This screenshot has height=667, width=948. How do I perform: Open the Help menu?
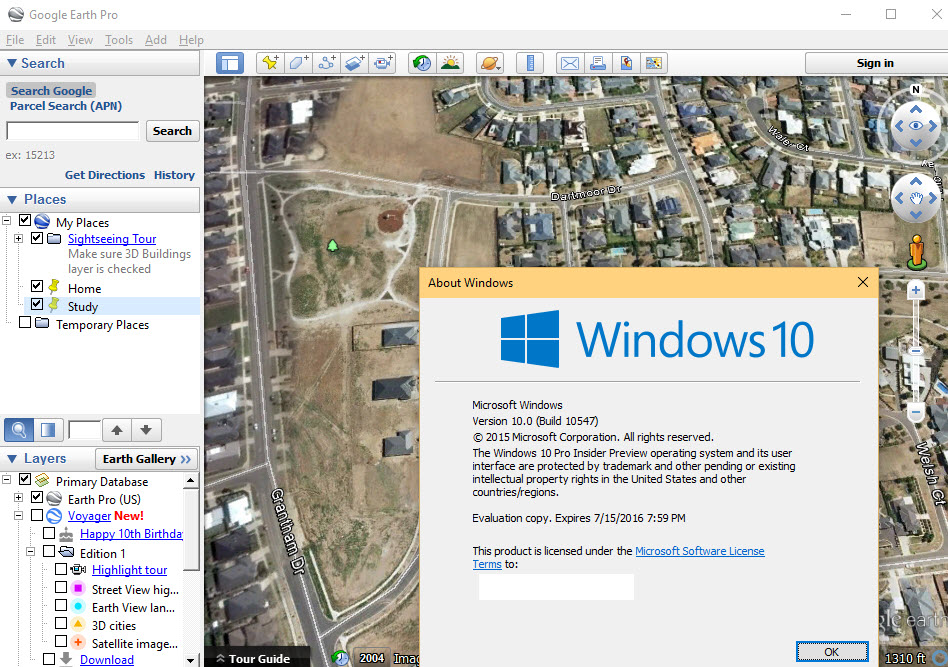[x=191, y=40]
